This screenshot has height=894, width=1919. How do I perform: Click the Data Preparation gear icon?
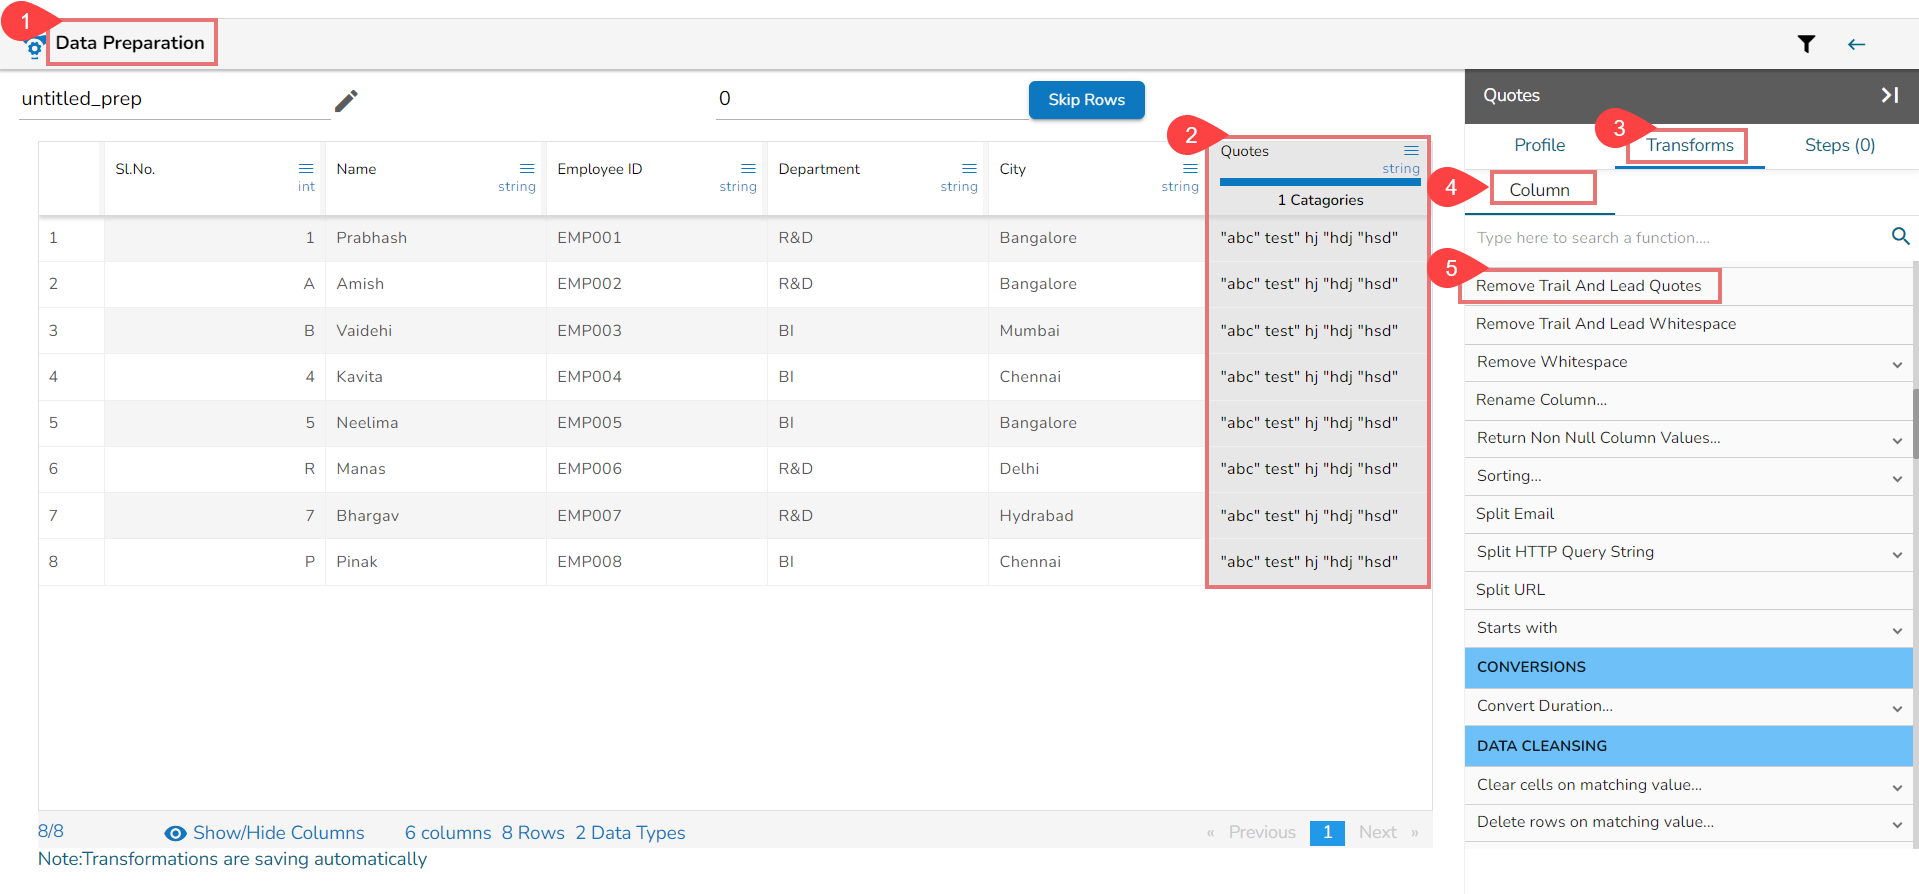35,48
